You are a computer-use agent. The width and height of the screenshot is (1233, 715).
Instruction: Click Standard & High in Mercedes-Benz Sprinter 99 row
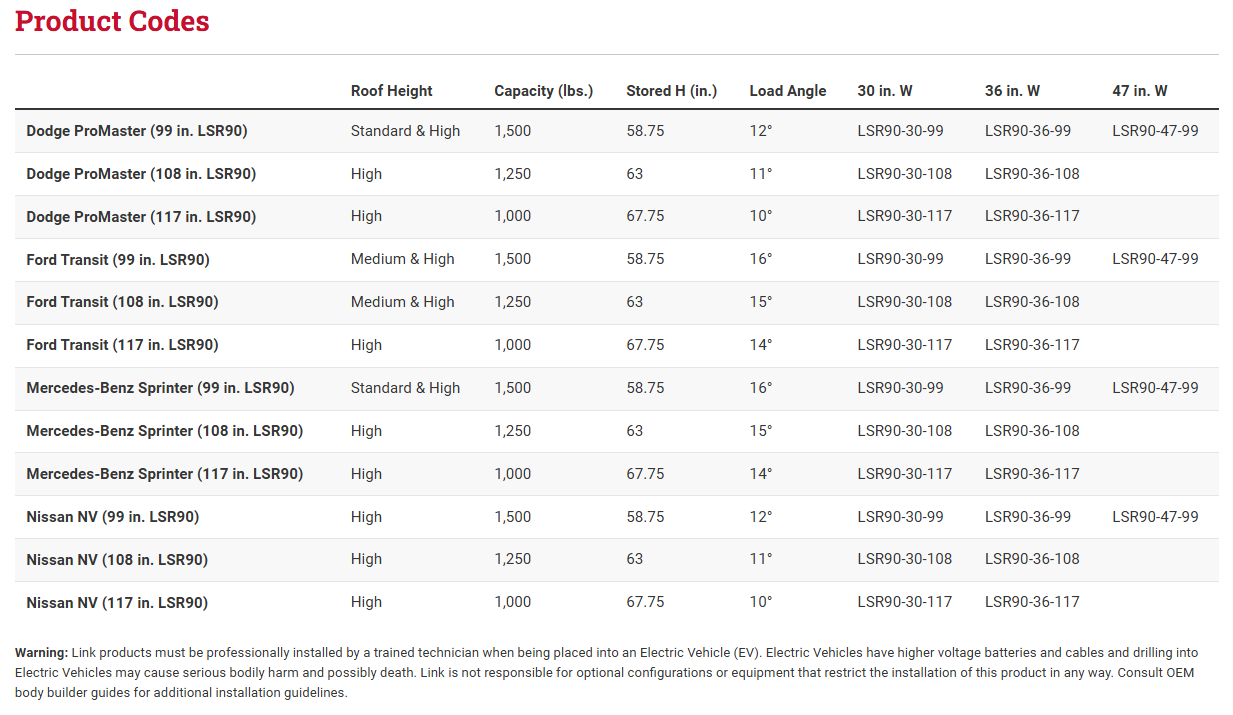pyautogui.click(x=405, y=388)
